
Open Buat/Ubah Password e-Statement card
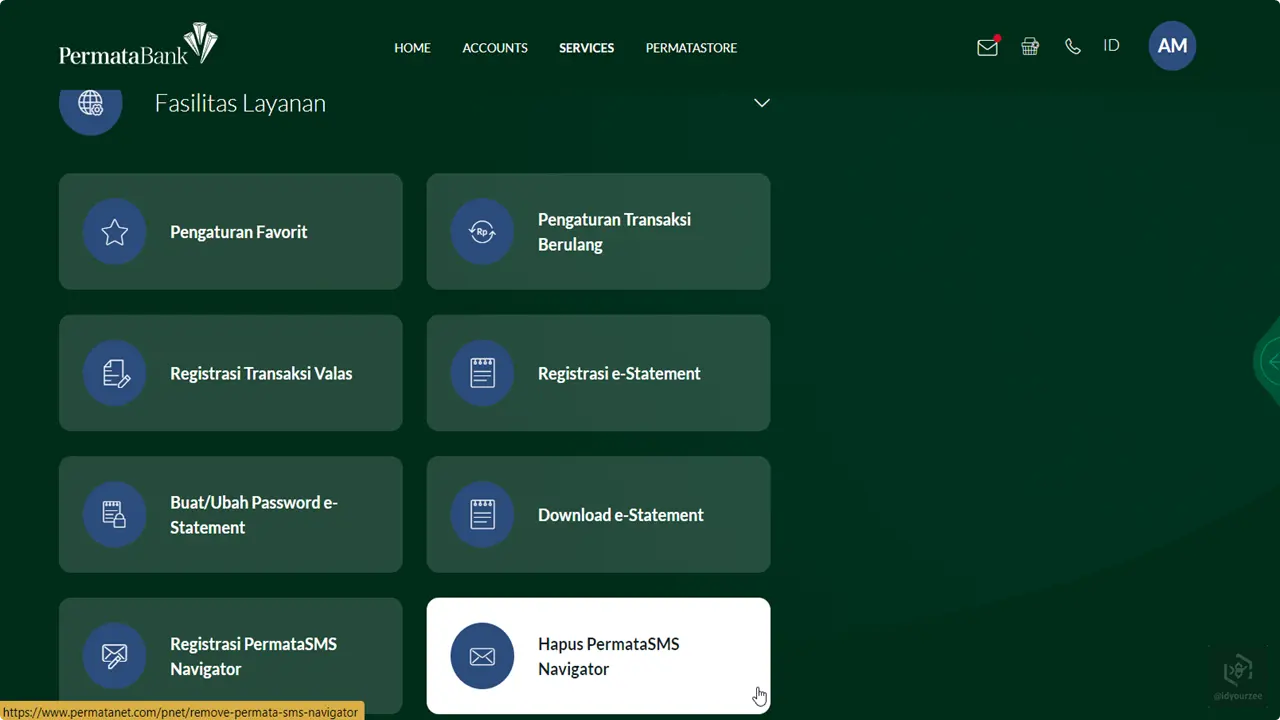point(231,515)
